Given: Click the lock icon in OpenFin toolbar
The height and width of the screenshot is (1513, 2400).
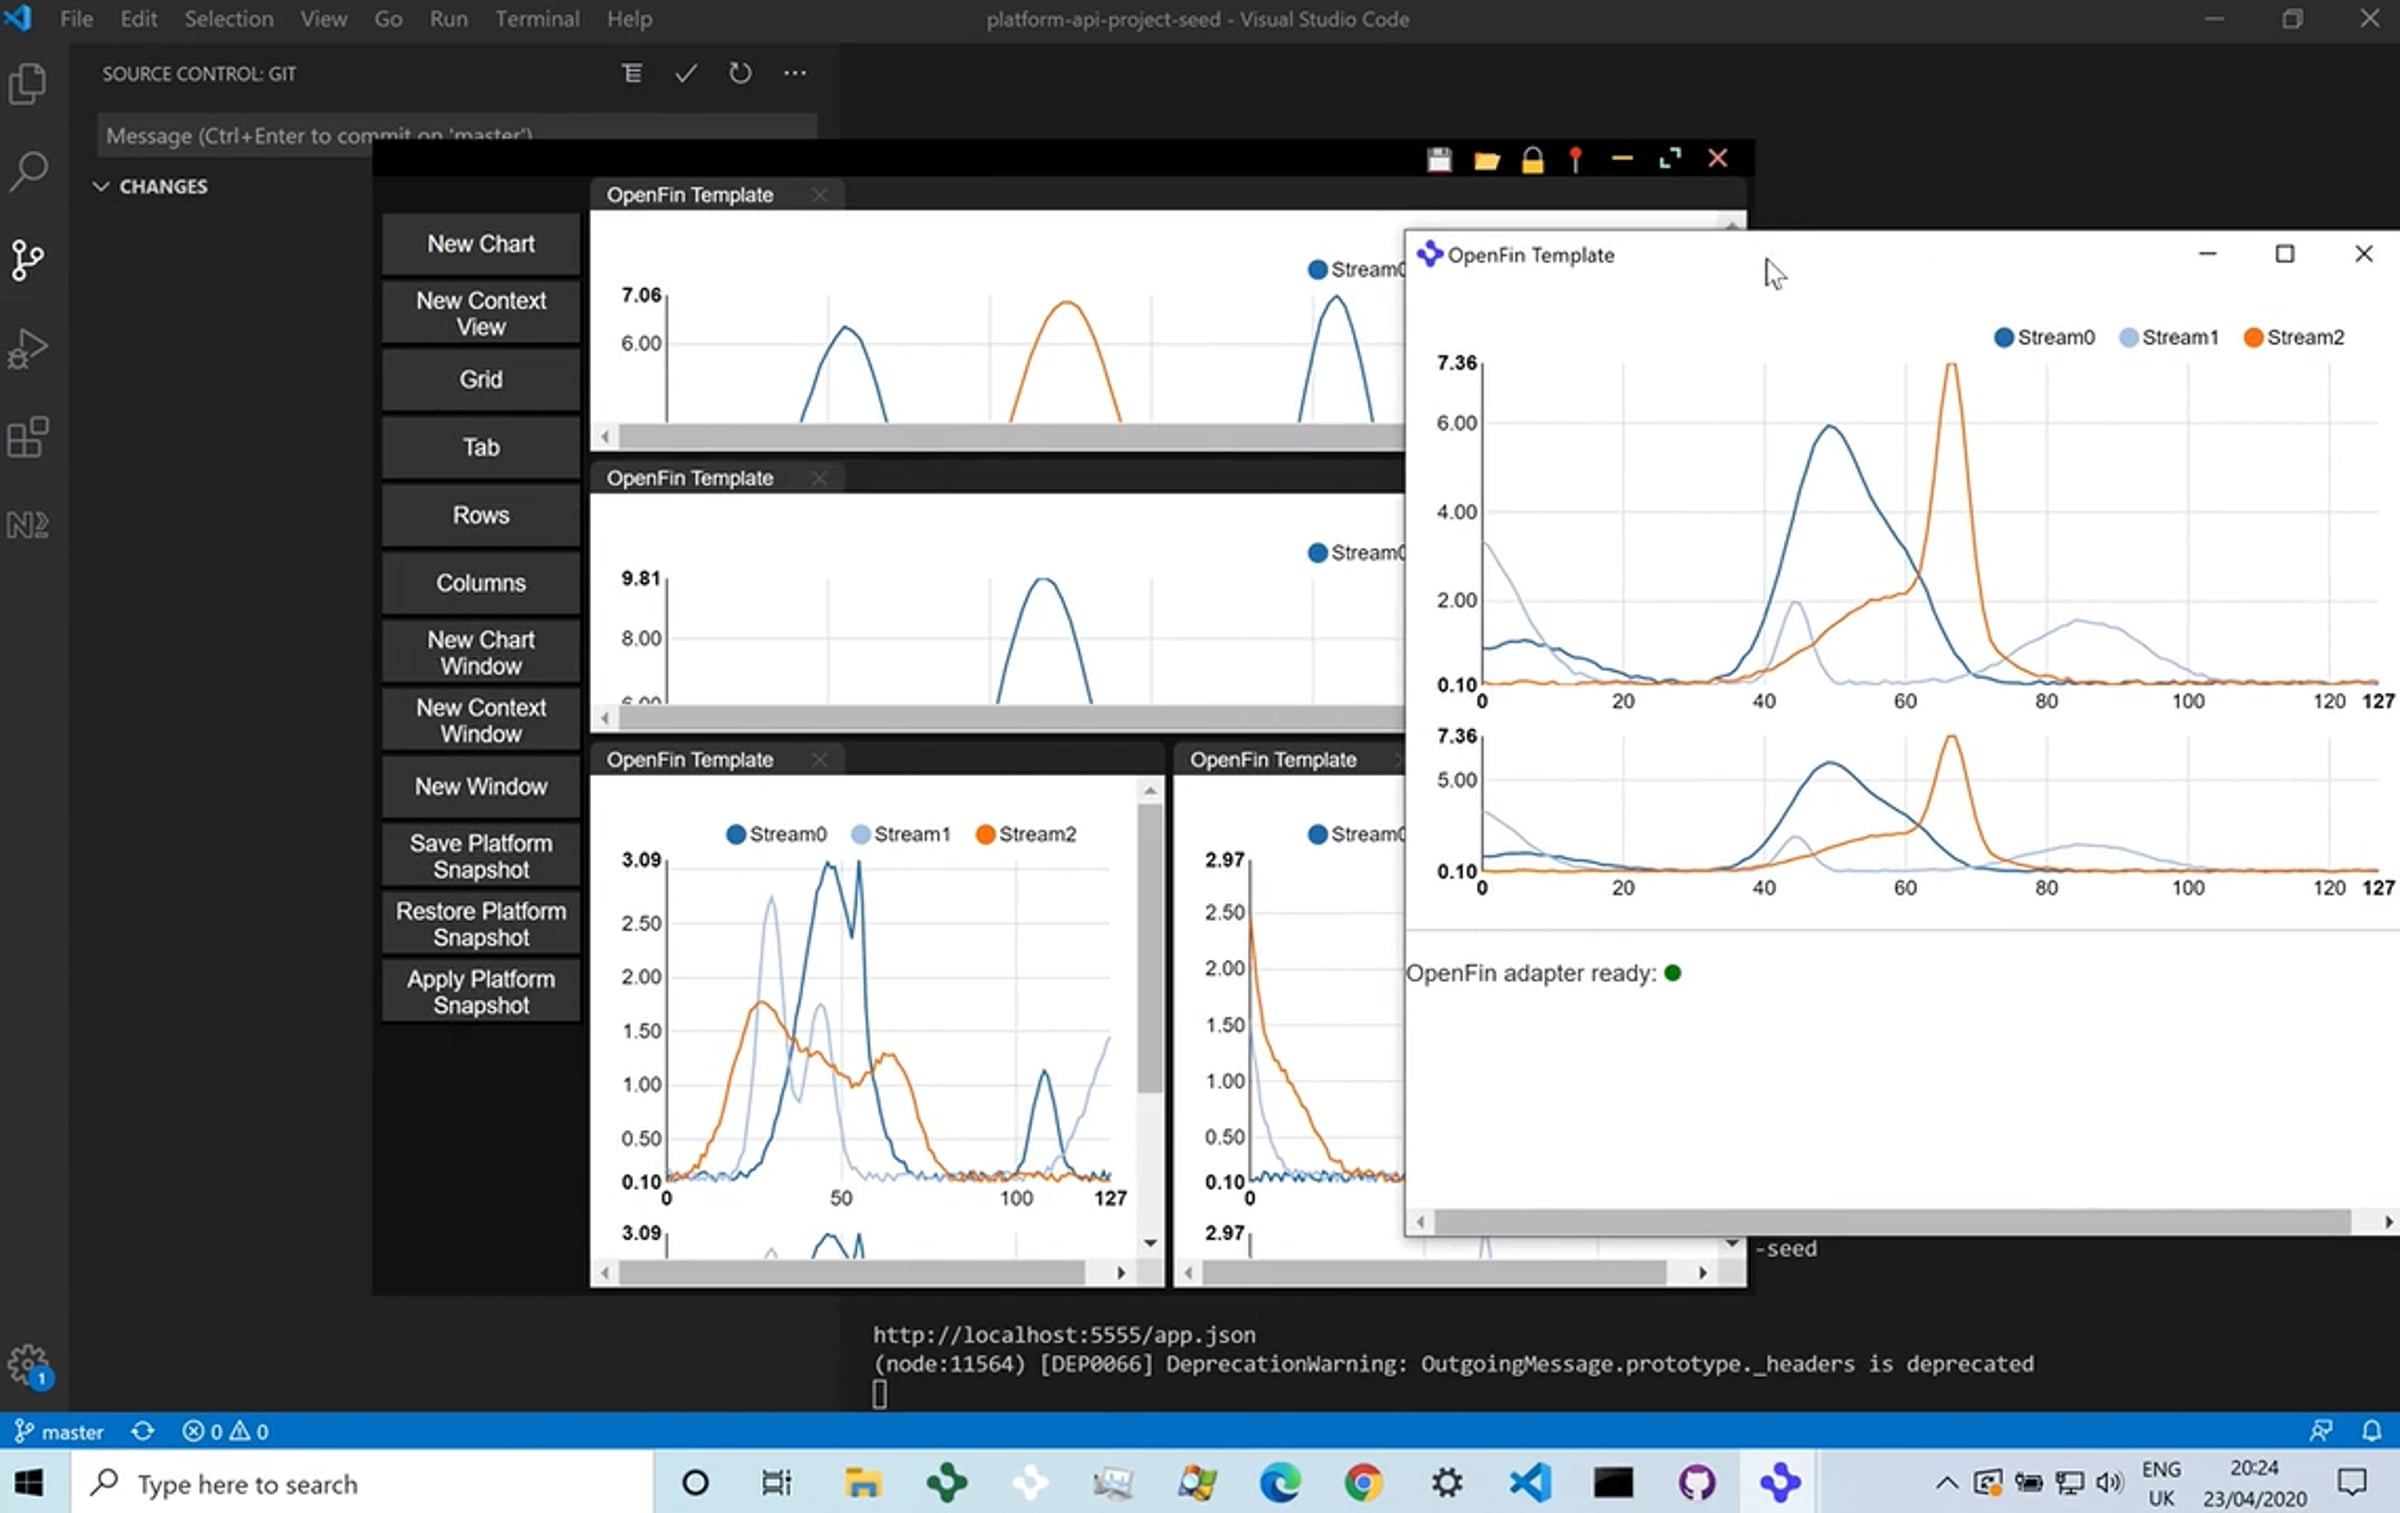Looking at the screenshot, I should pos(1532,159).
